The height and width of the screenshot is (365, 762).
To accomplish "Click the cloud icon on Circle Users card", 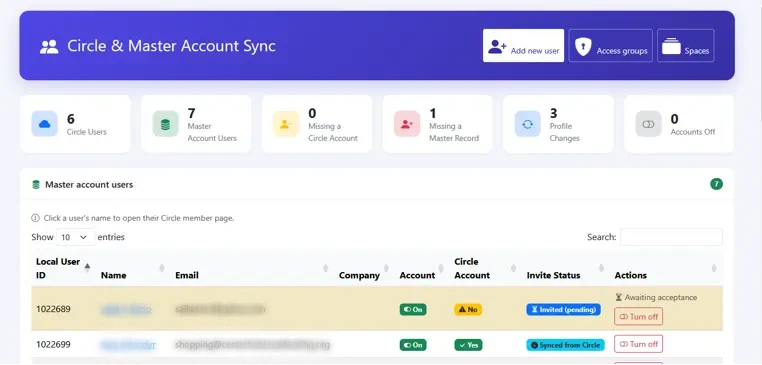I will [45, 124].
